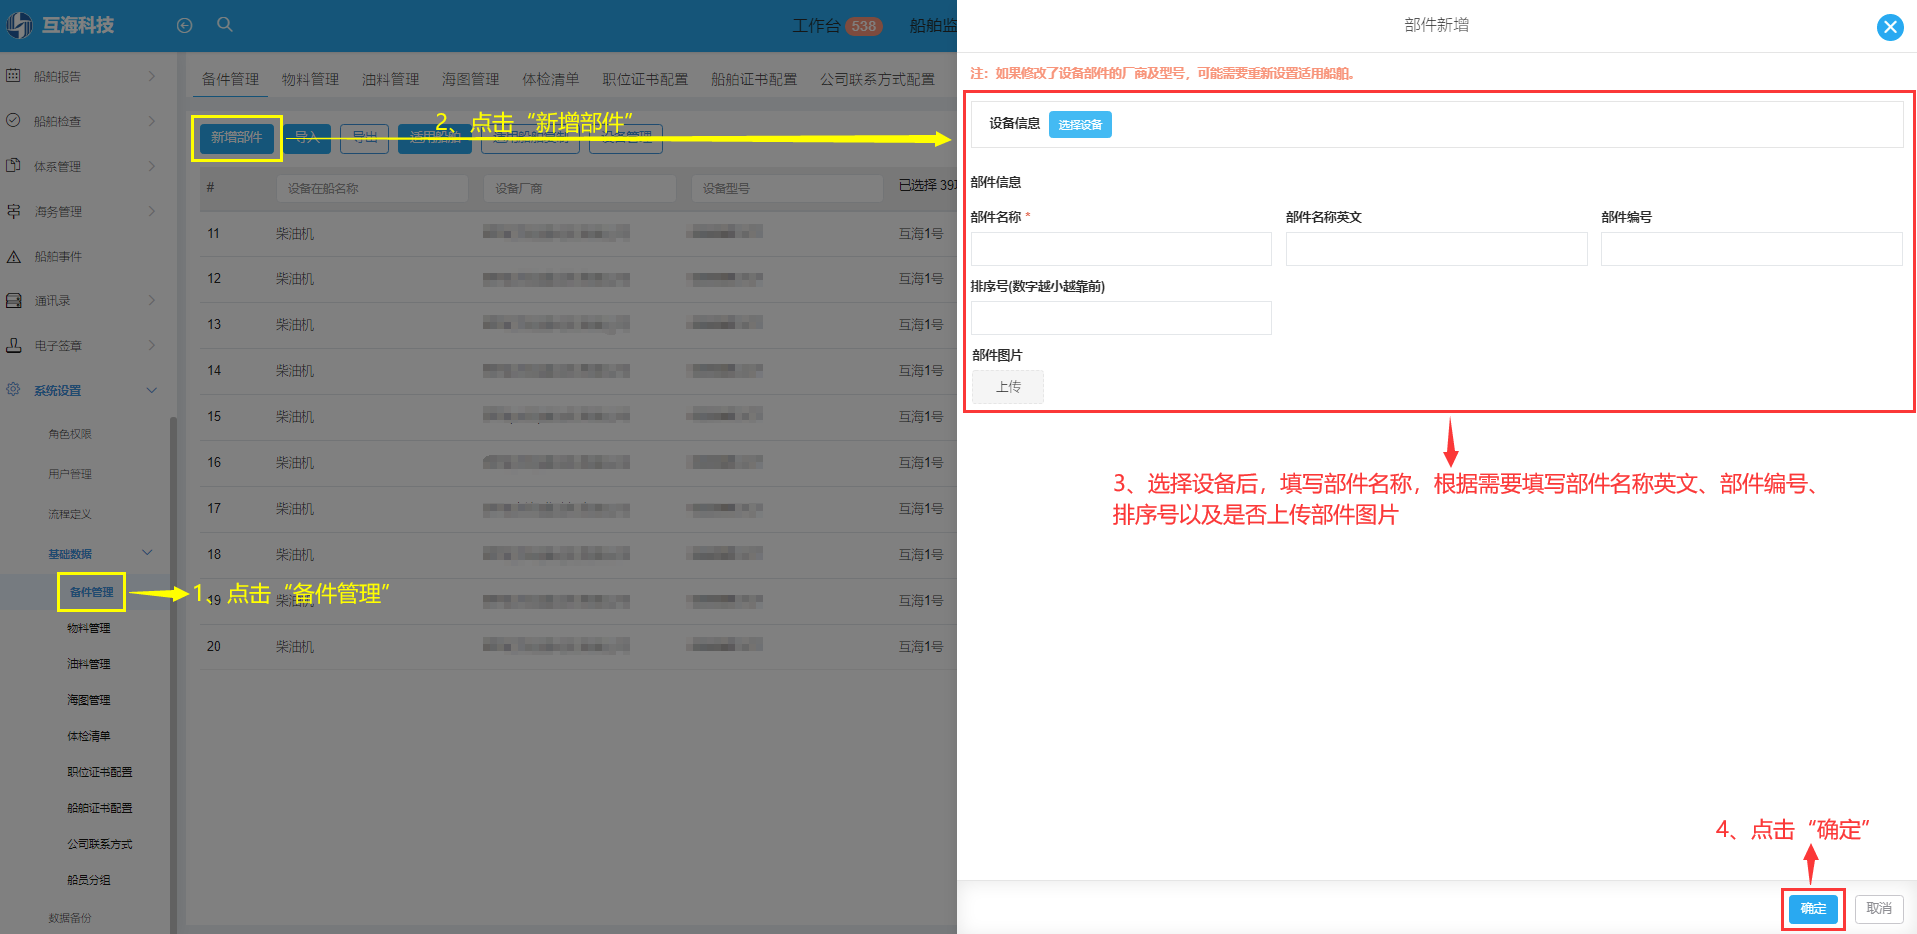
Task: Select 柴油机 in row 15
Action: click(295, 416)
